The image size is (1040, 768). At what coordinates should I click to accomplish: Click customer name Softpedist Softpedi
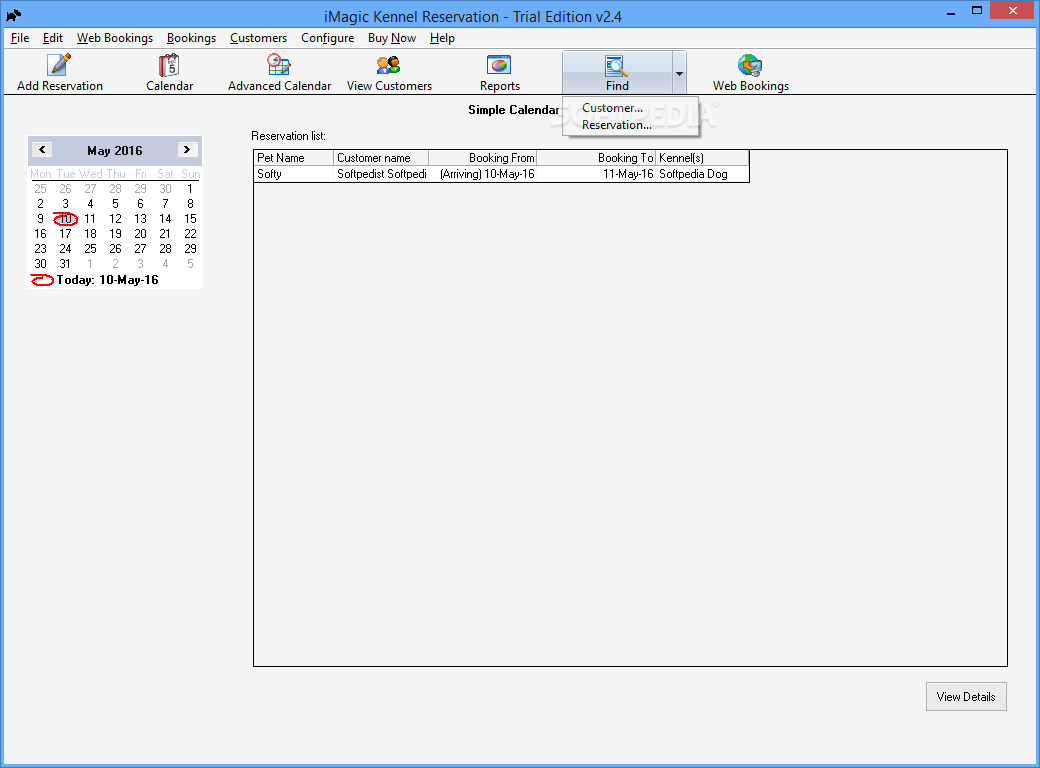(381, 174)
